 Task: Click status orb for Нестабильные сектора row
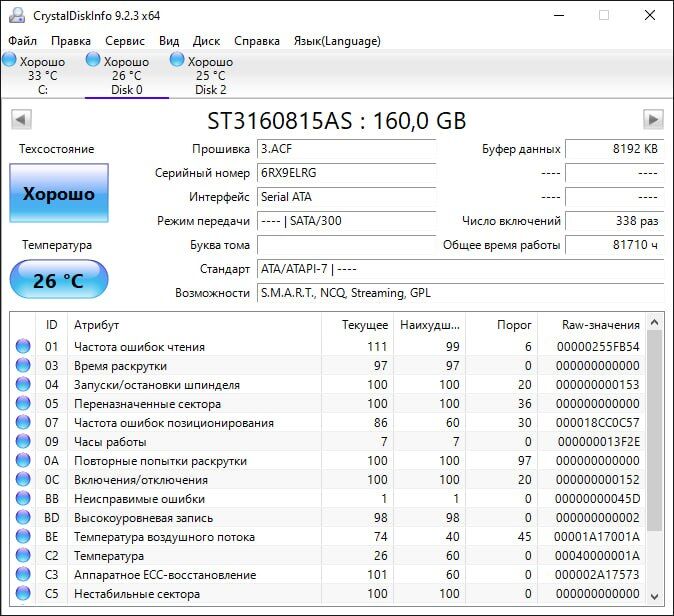[23, 594]
